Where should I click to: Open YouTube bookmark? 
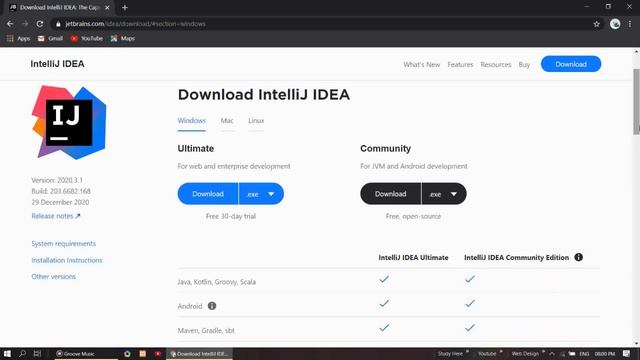[x=87, y=38]
